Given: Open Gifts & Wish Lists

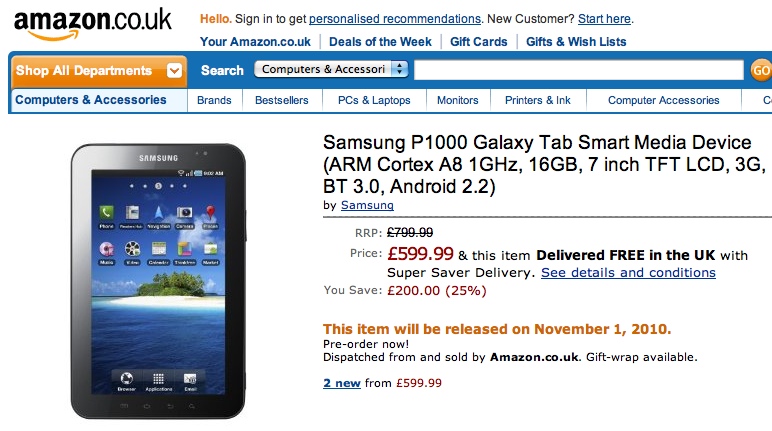Looking at the screenshot, I should pos(576,41).
